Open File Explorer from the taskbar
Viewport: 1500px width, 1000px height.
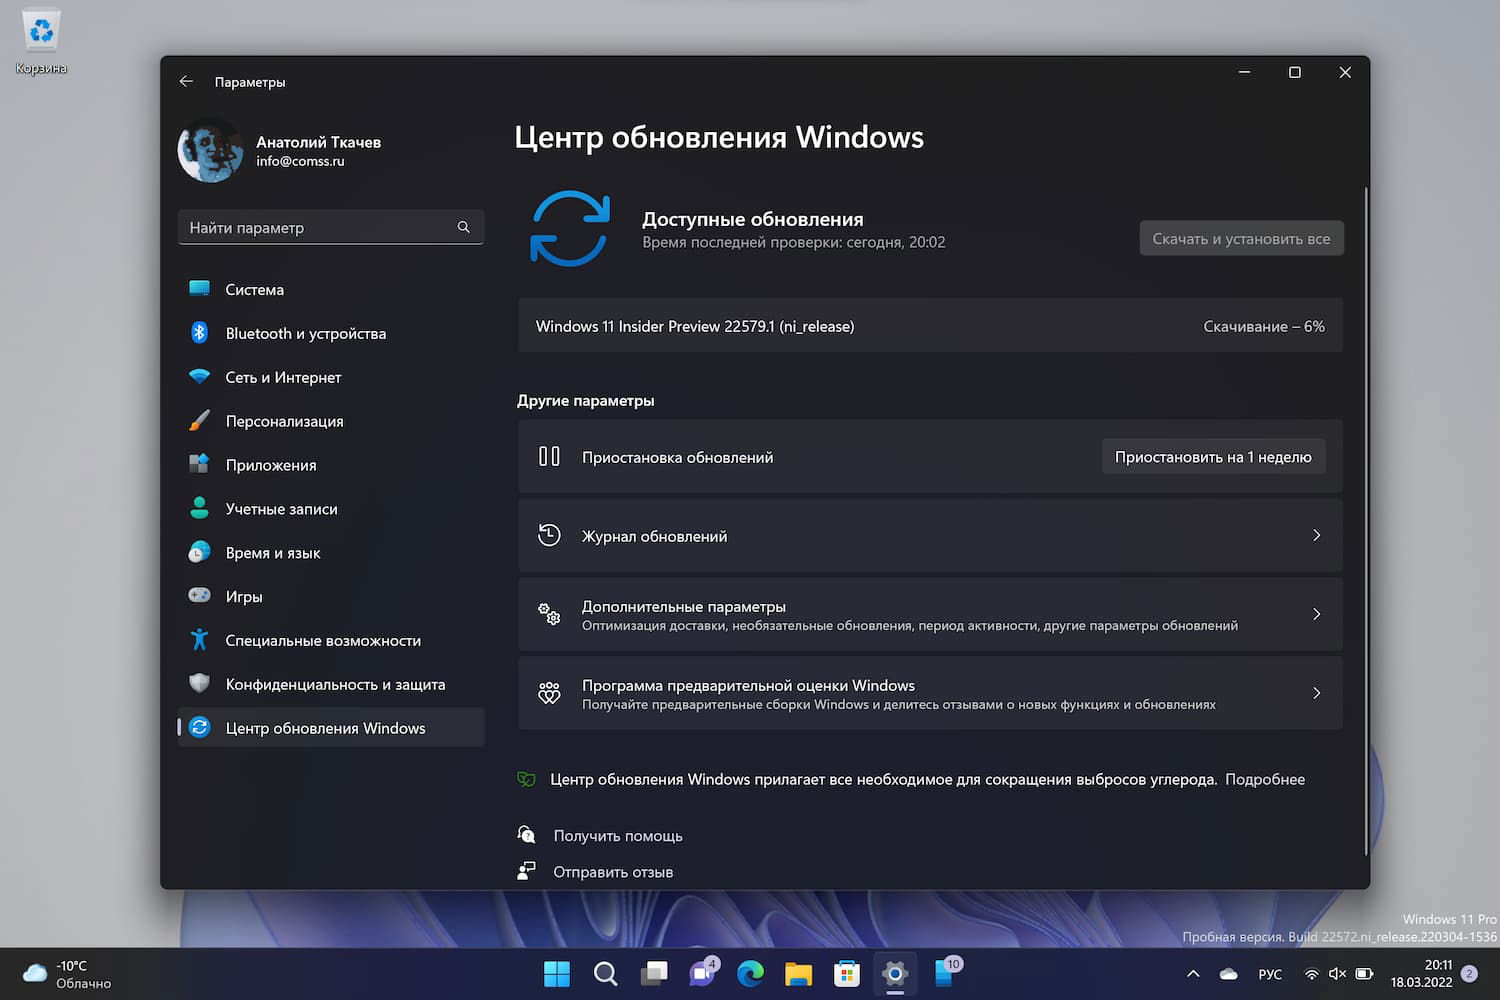click(x=797, y=973)
